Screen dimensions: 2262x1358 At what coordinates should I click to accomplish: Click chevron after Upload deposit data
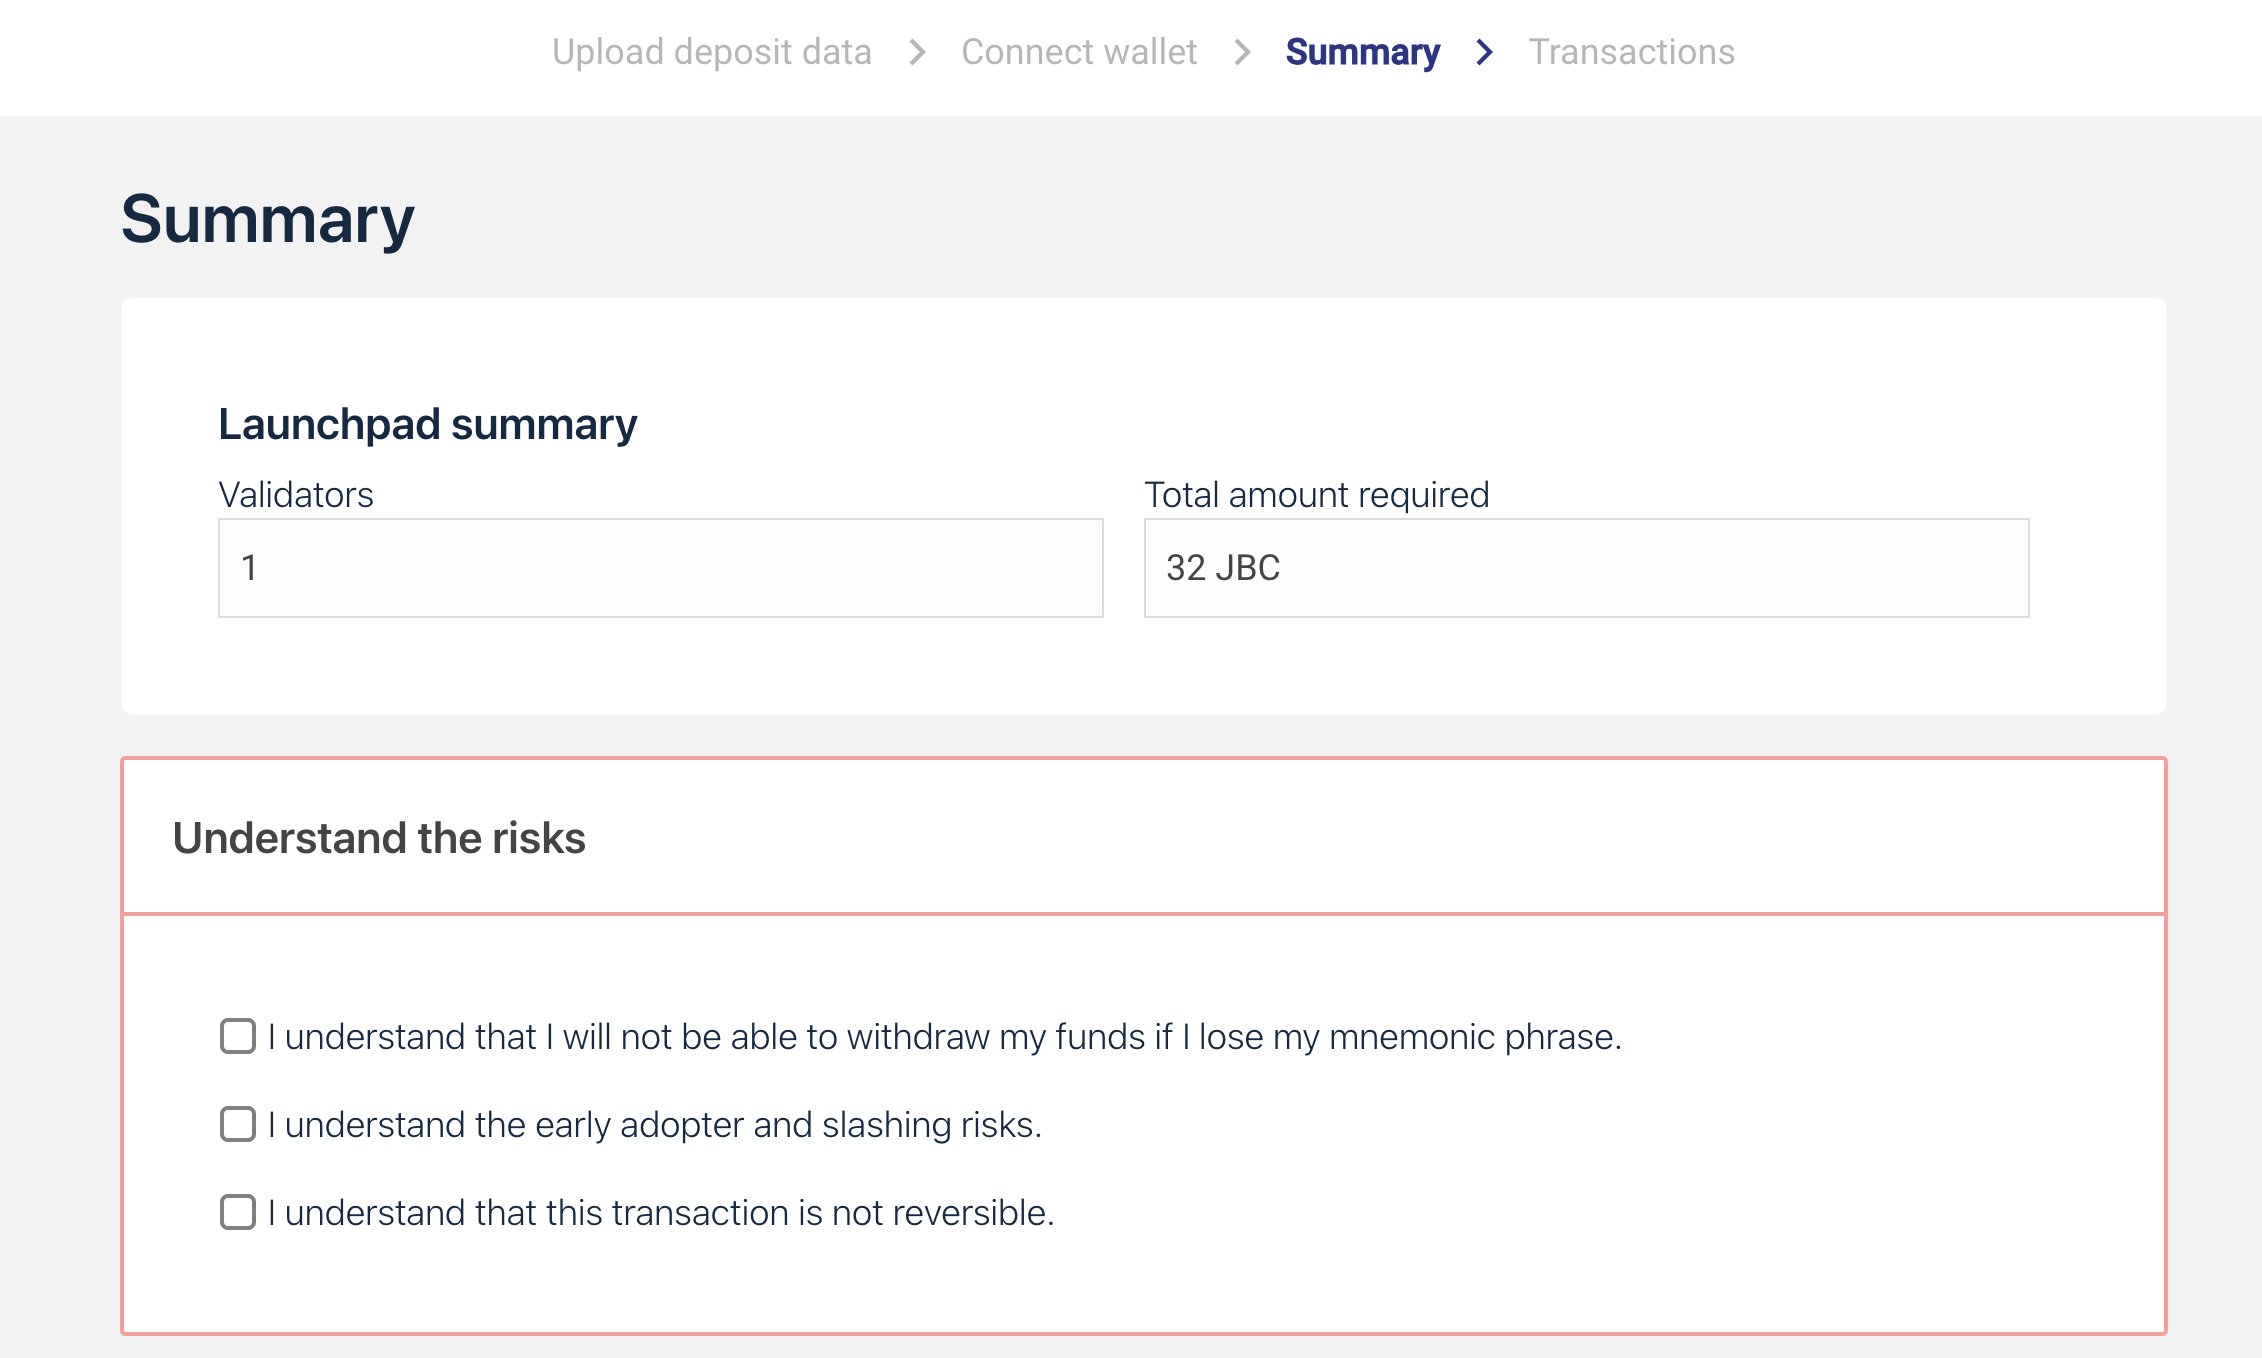coord(917,52)
